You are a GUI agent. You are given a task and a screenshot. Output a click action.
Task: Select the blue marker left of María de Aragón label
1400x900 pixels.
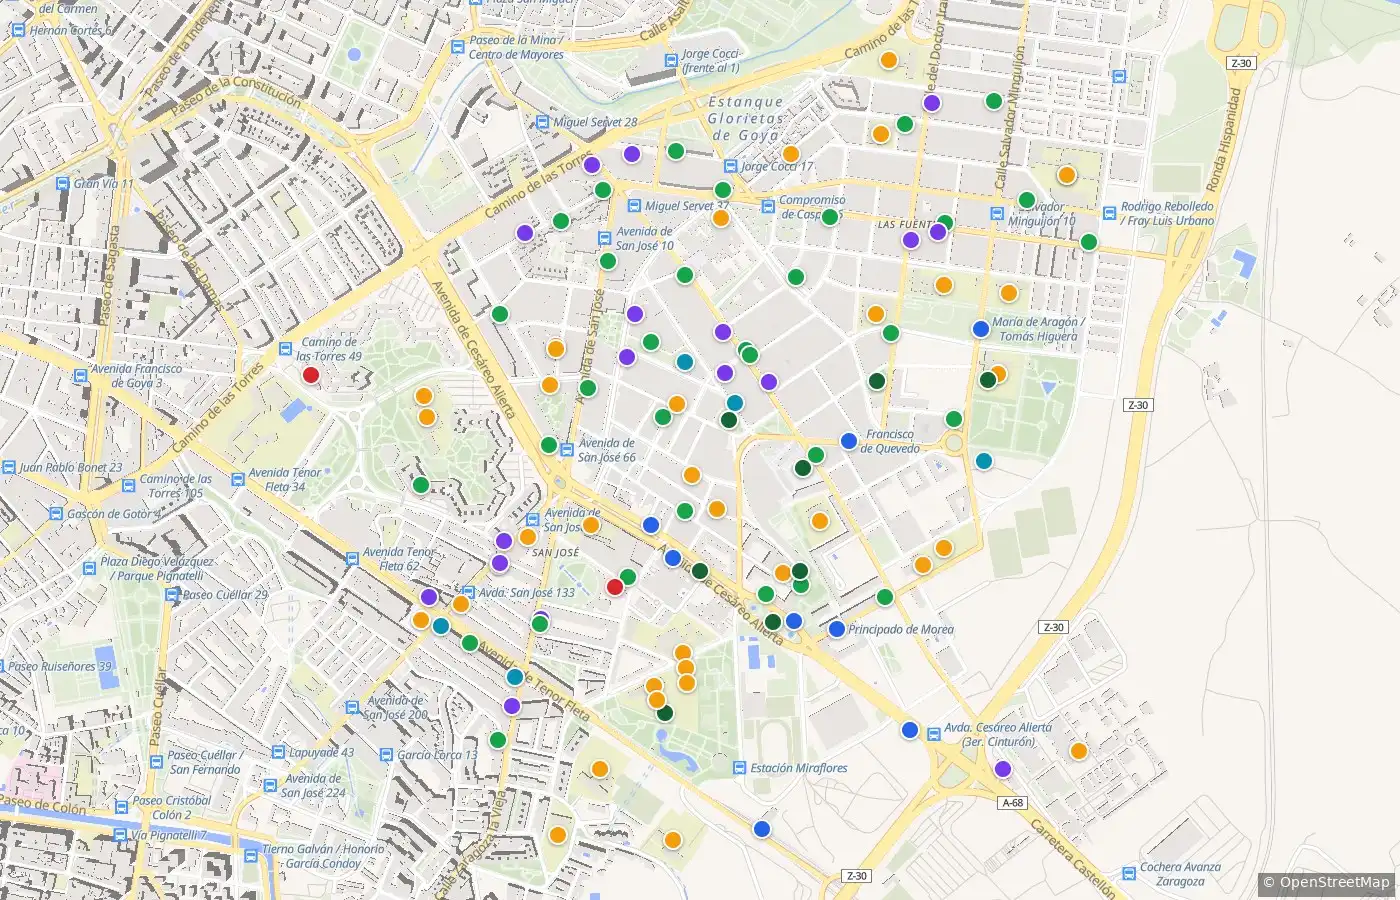click(x=981, y=328)
